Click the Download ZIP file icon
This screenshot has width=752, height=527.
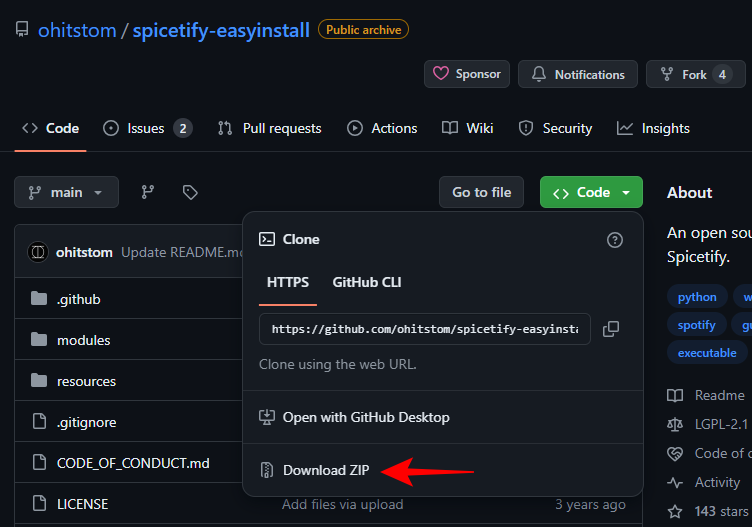(x=267, y=470)
